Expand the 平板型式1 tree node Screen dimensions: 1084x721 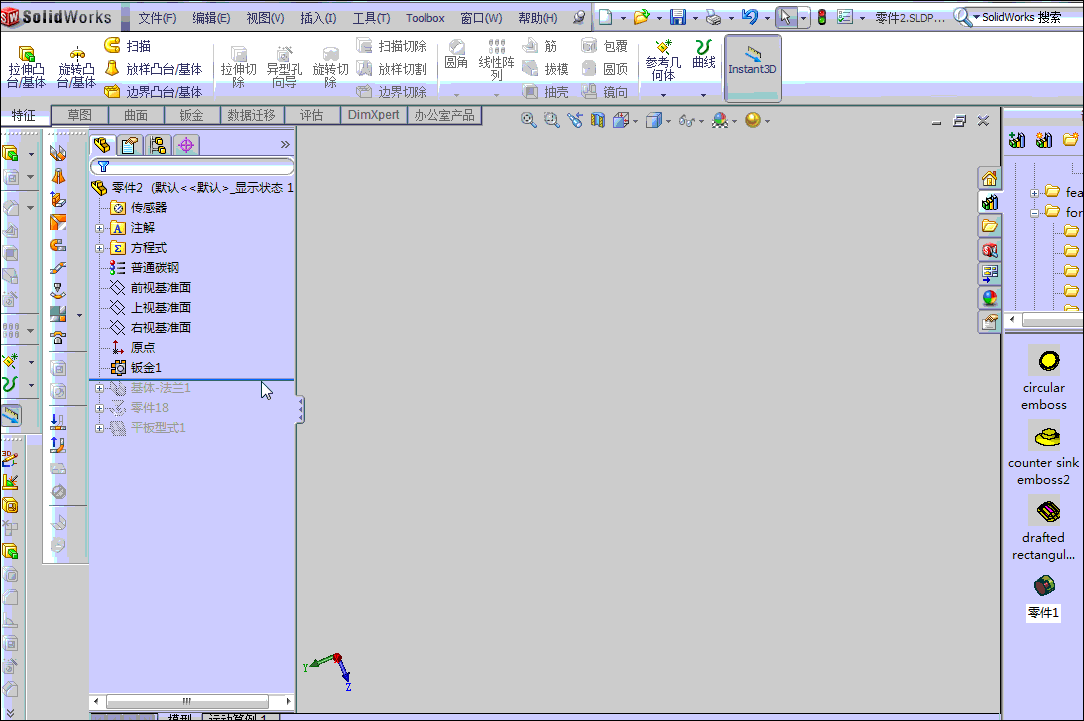99,429
